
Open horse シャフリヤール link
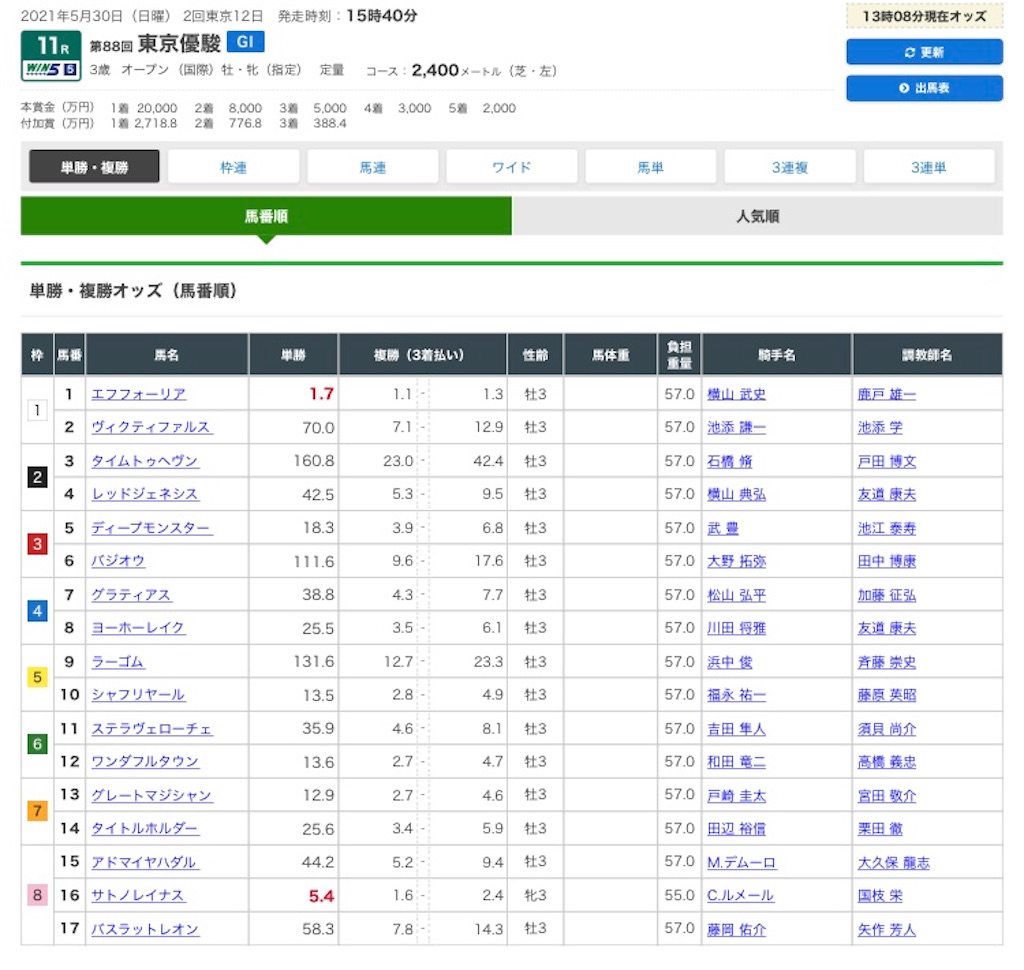click(x=138, y=694)
